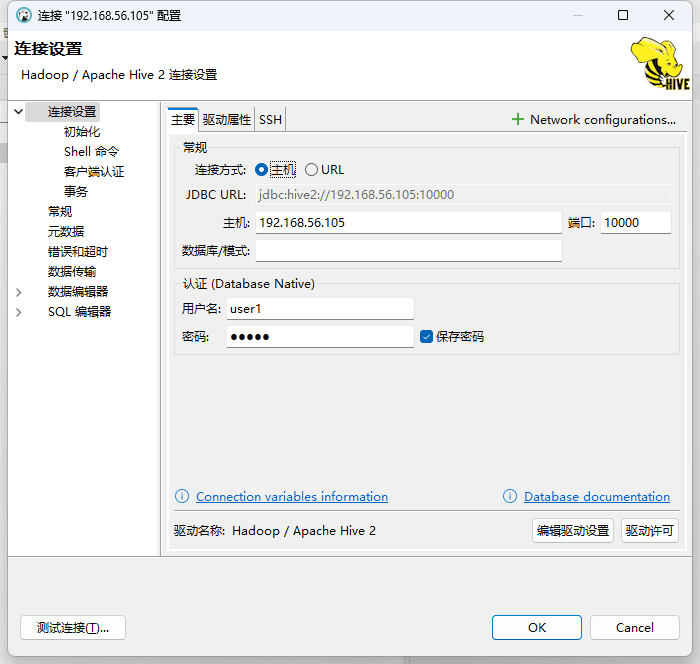Select Shell 命令 in the settings tree
This screenshot has height=664, width=700.
coord(92,152)
